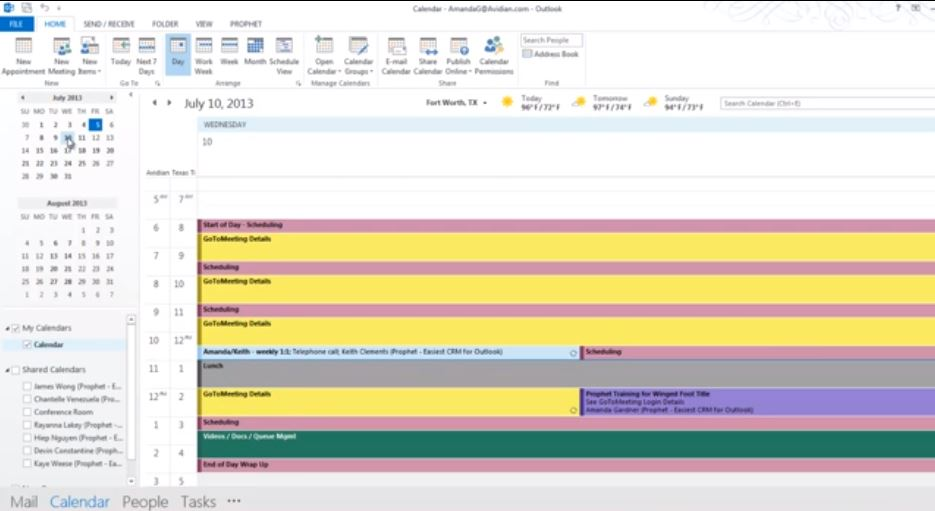Open People navigation

point(145,502)
